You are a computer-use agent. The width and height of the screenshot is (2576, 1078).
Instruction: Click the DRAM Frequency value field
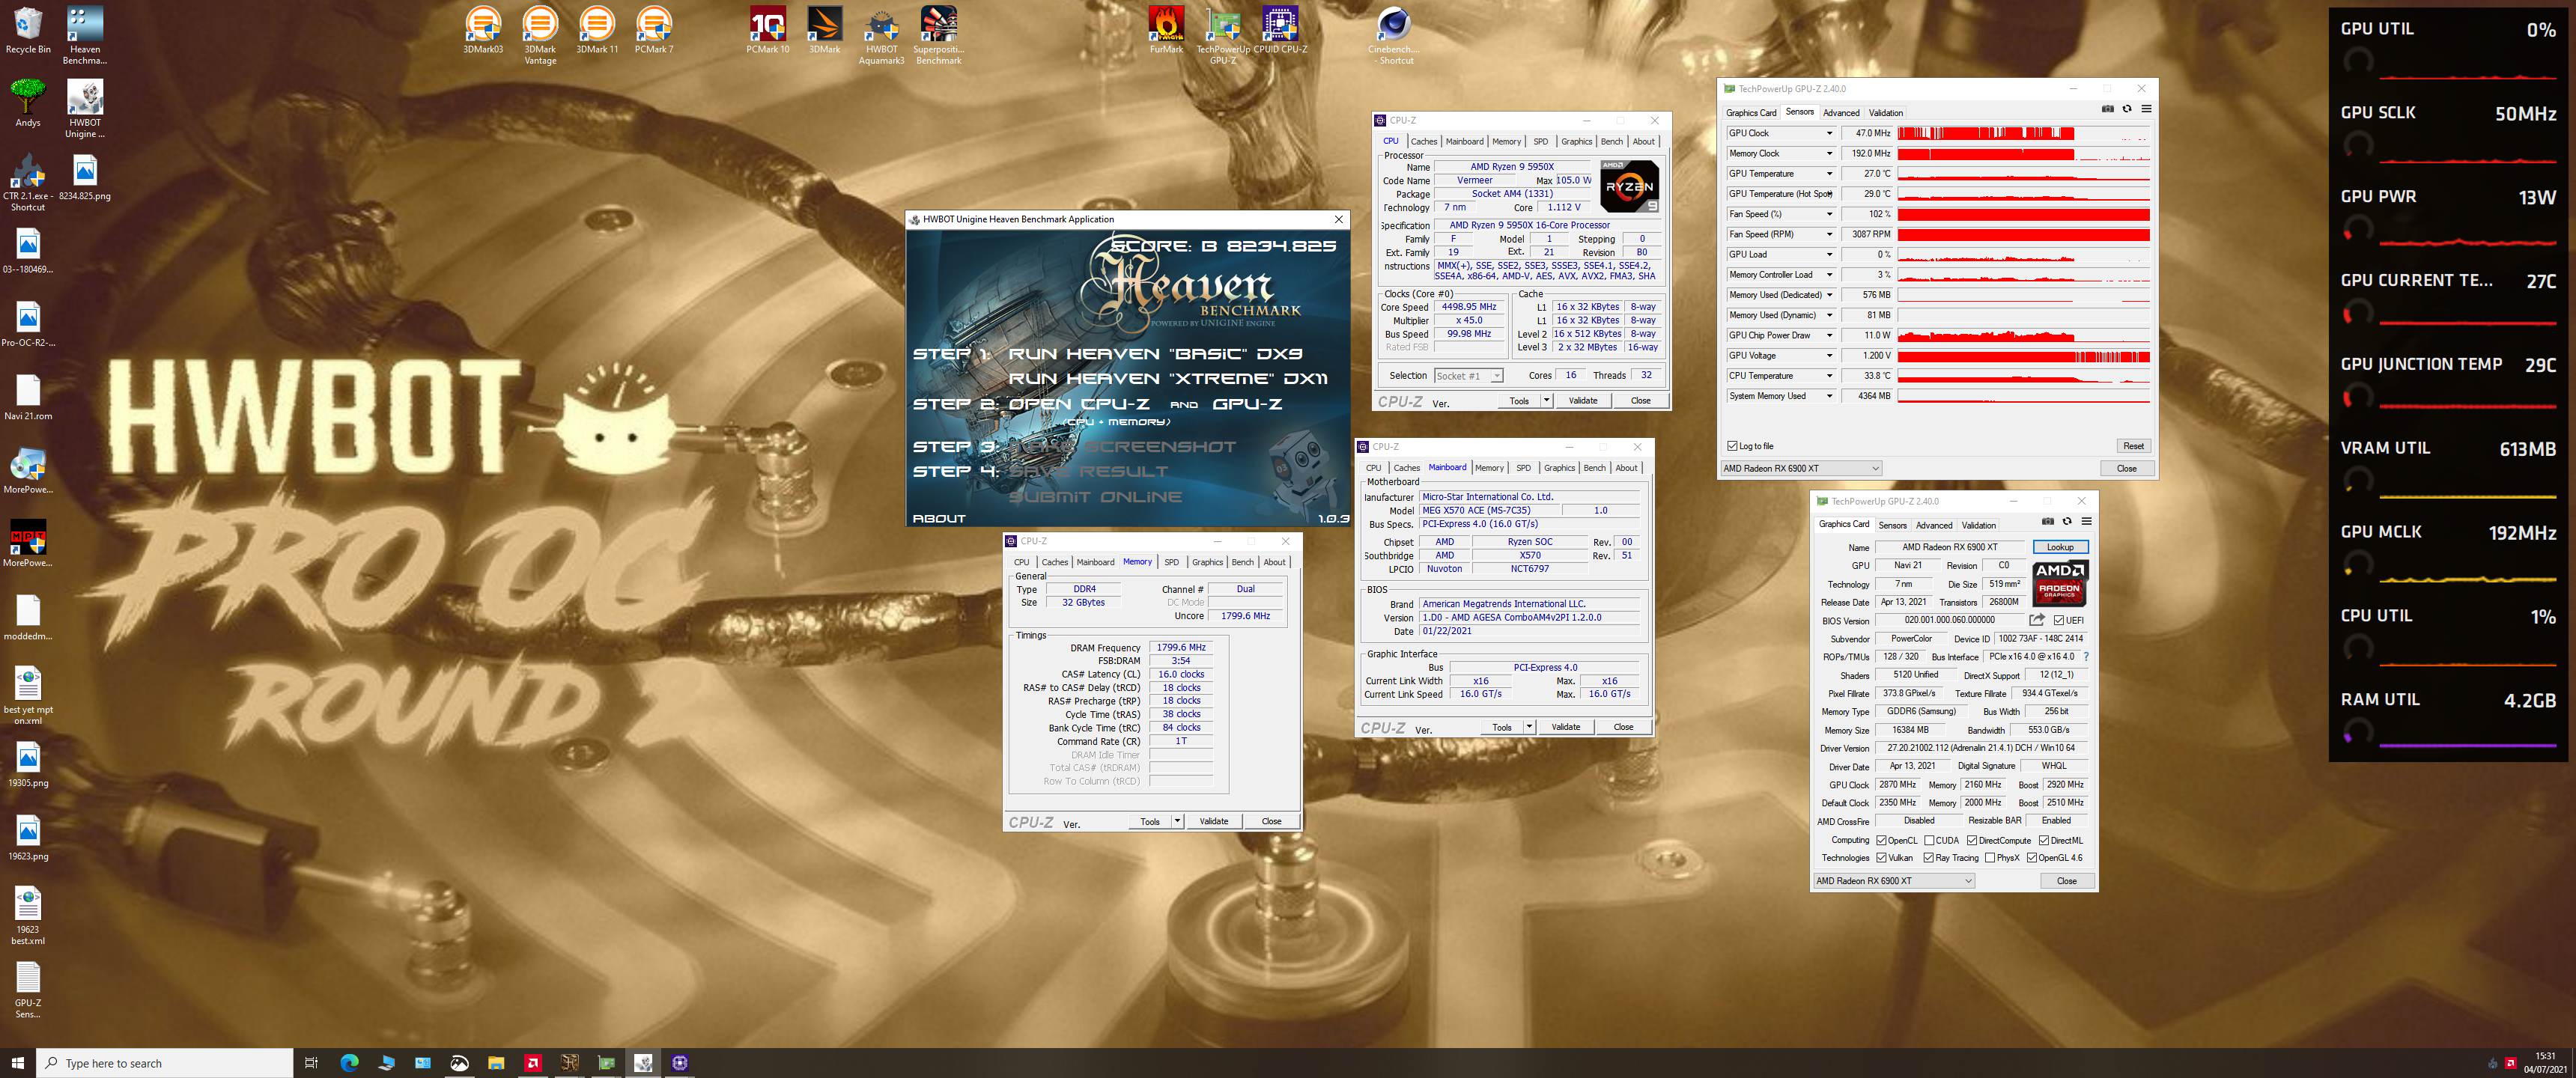tap(1181, 647)
